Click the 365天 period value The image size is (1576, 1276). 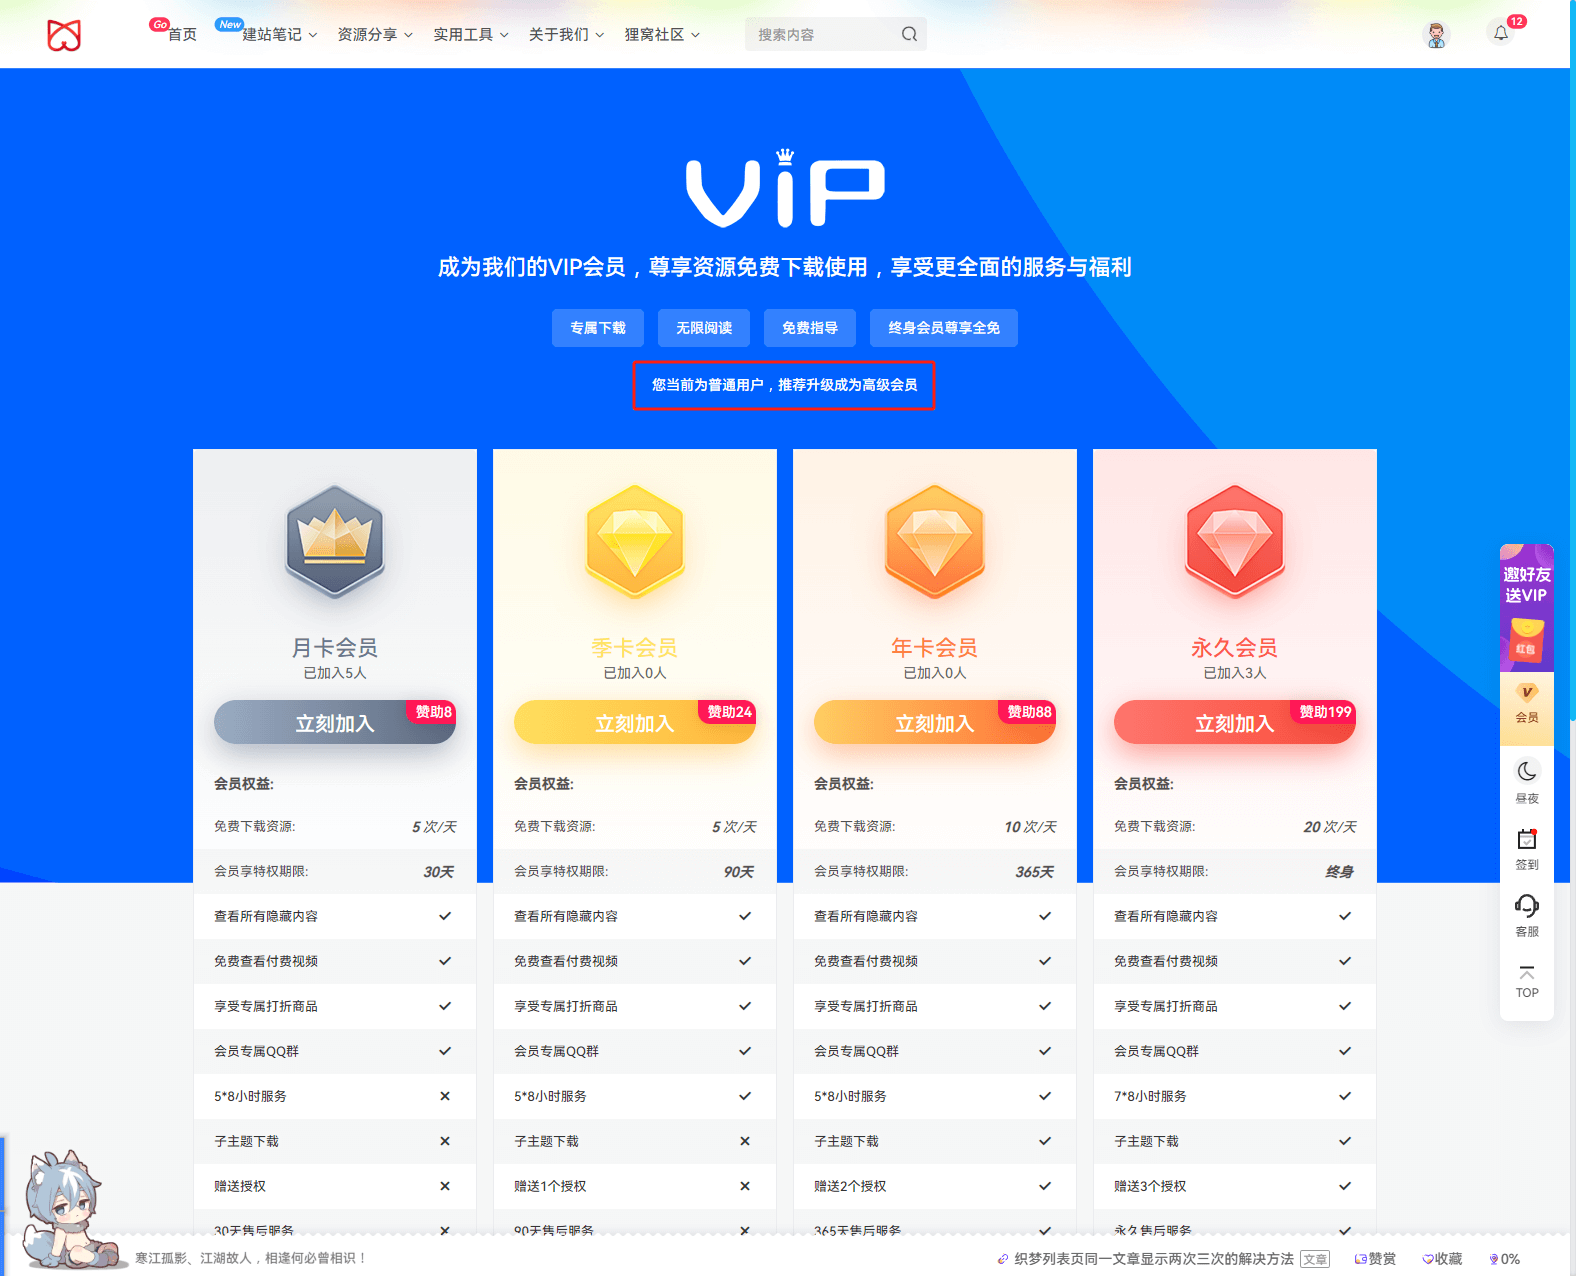point(1035,872)
